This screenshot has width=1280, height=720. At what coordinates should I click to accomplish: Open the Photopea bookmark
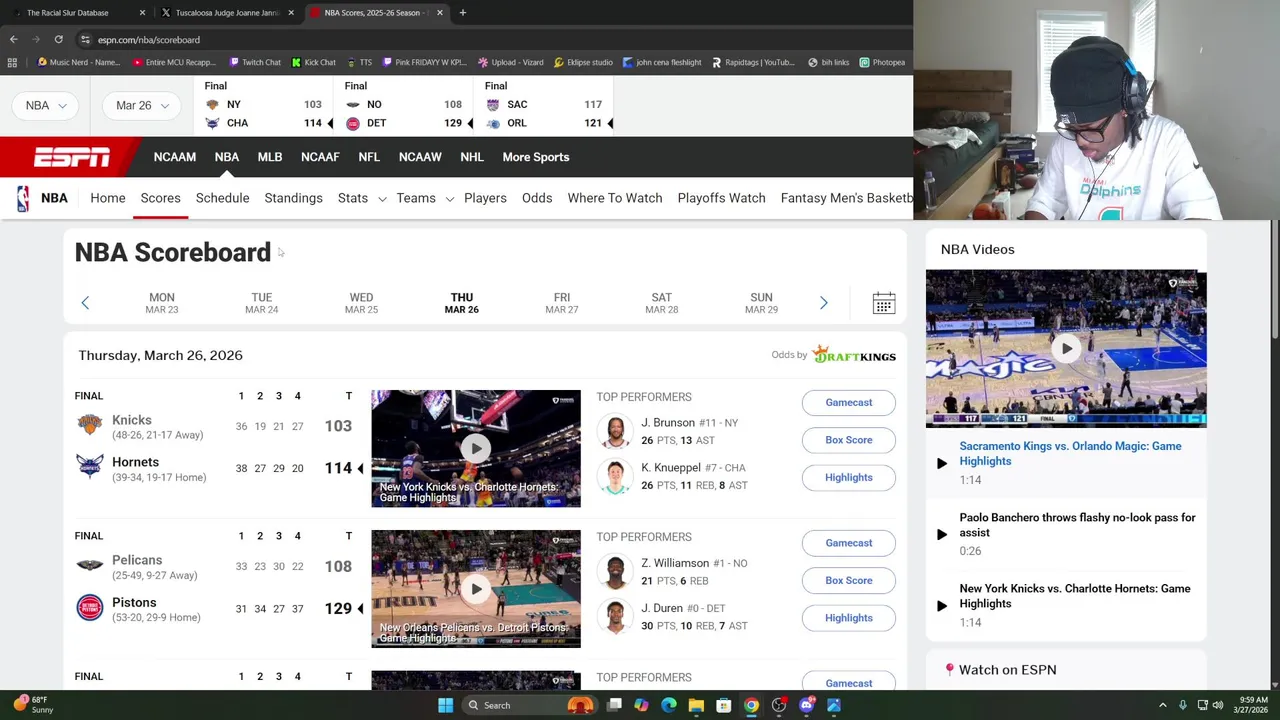point(882,62)
